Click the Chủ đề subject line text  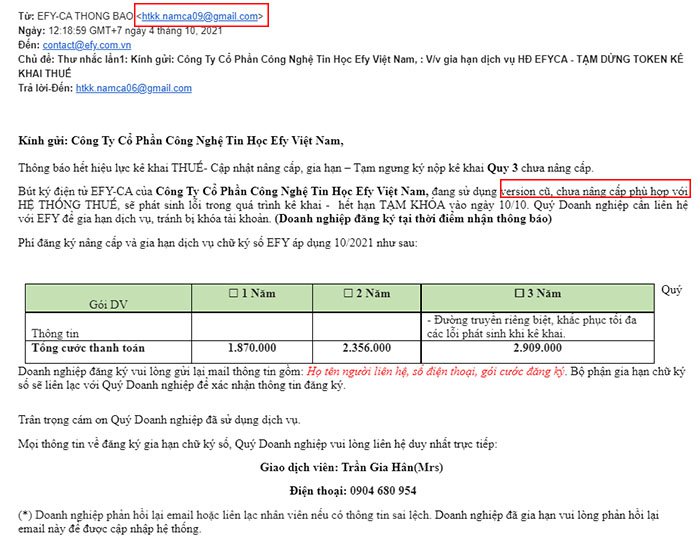[x=350, y=66]
